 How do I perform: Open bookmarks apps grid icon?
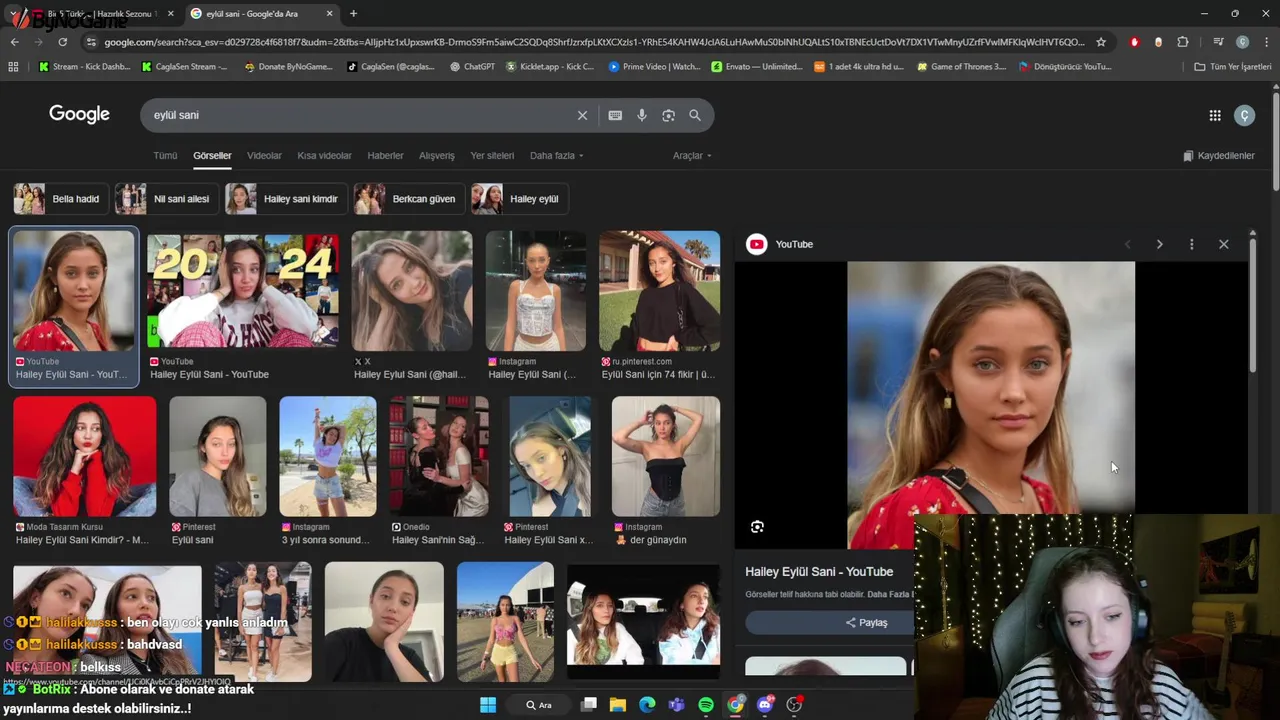13,67
